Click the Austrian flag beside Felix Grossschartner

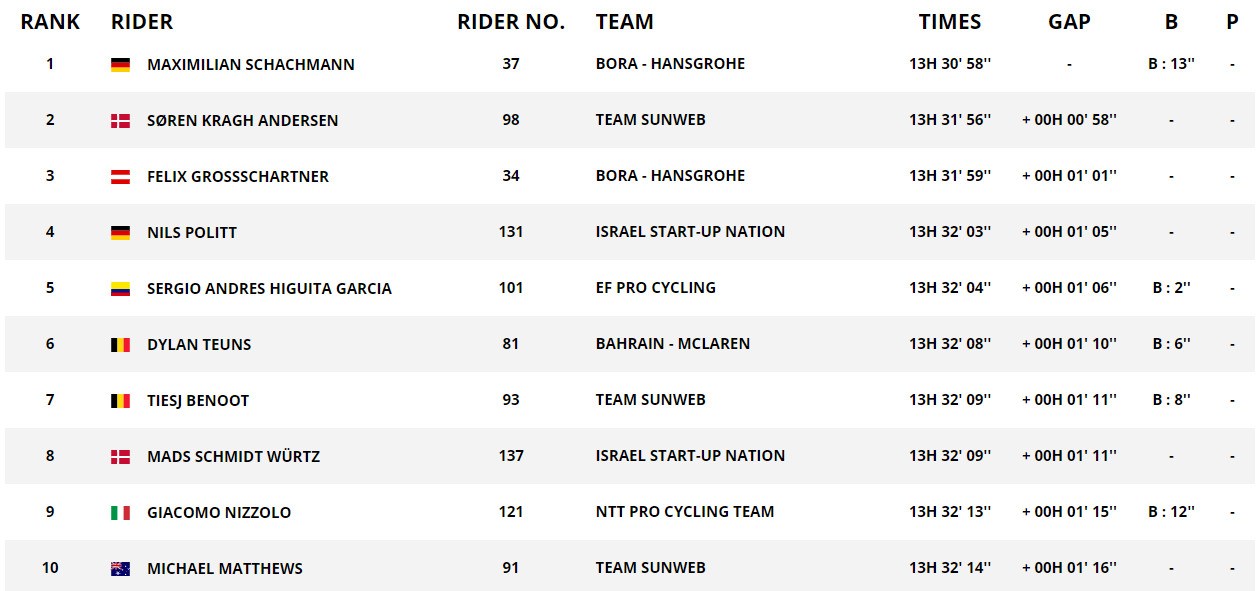pos(120,177)
